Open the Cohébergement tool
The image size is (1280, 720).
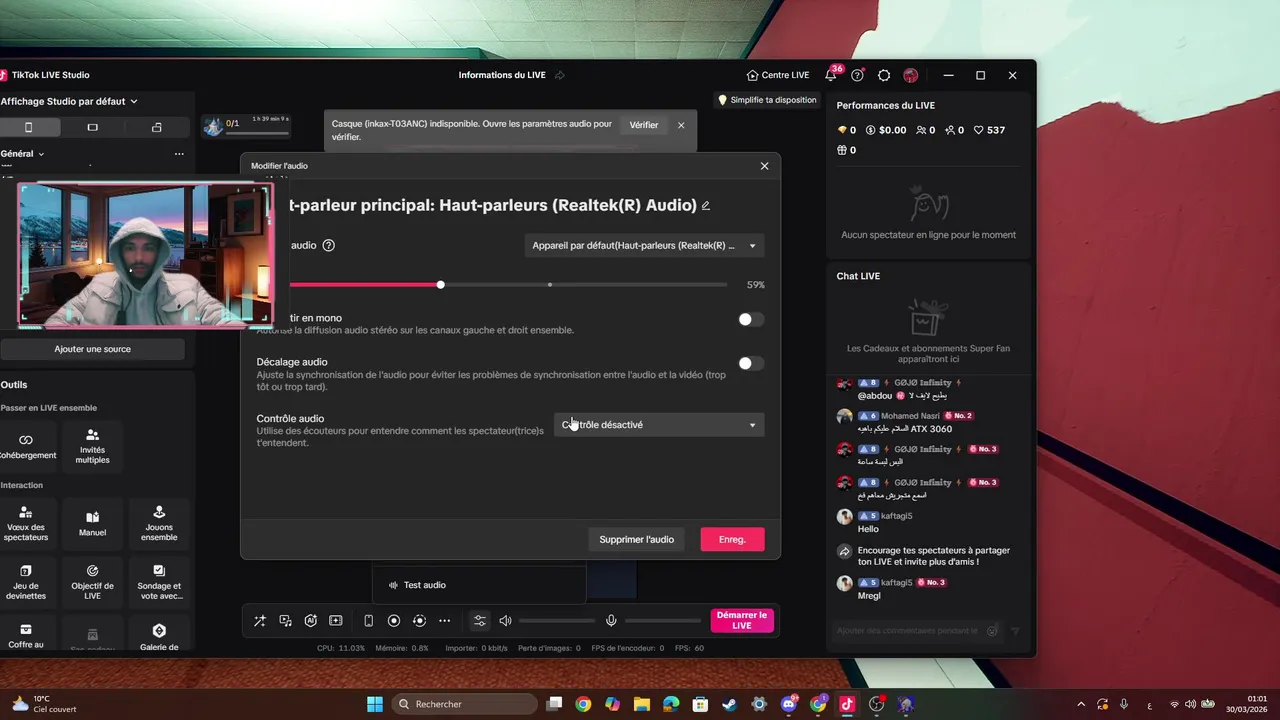[x=26, y=446]
